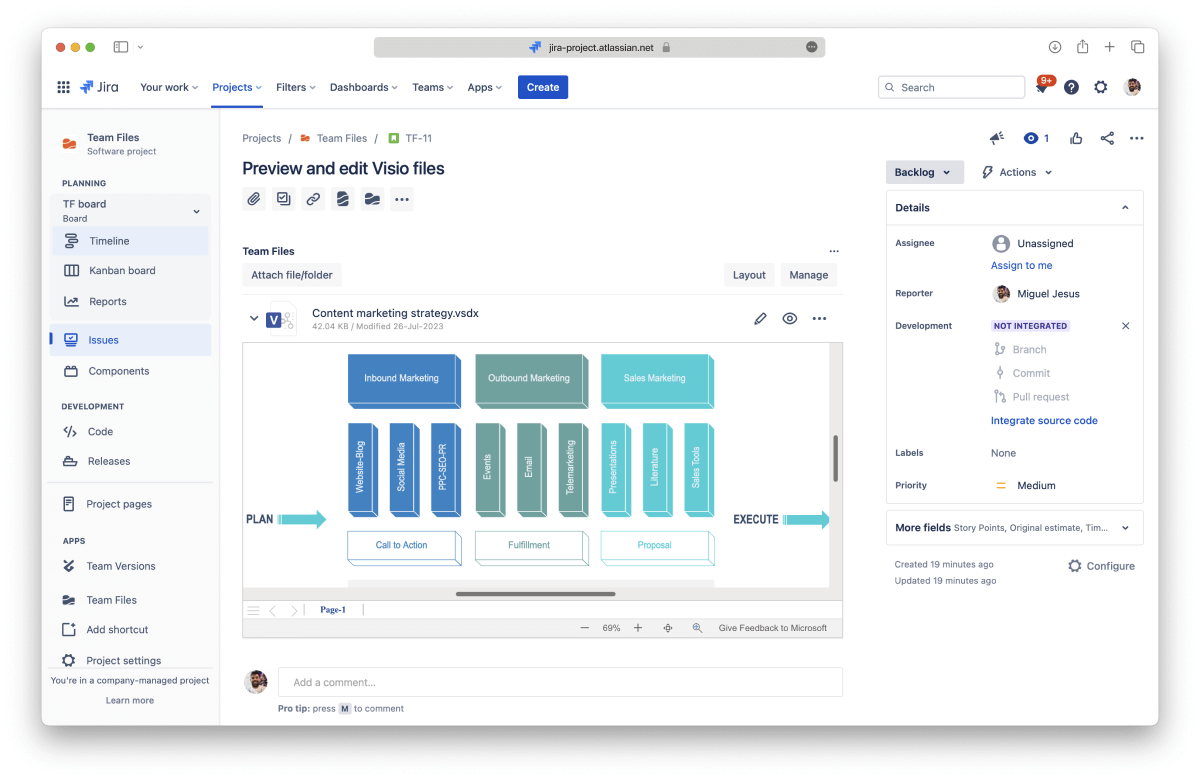
Task: Click Give Feedback to Microsoft link
Action: click(773, 628)
